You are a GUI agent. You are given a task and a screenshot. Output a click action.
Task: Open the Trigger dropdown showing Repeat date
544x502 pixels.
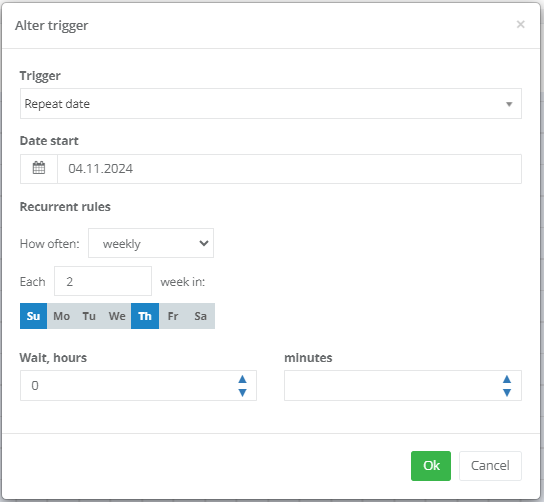(x=271, y=104)
